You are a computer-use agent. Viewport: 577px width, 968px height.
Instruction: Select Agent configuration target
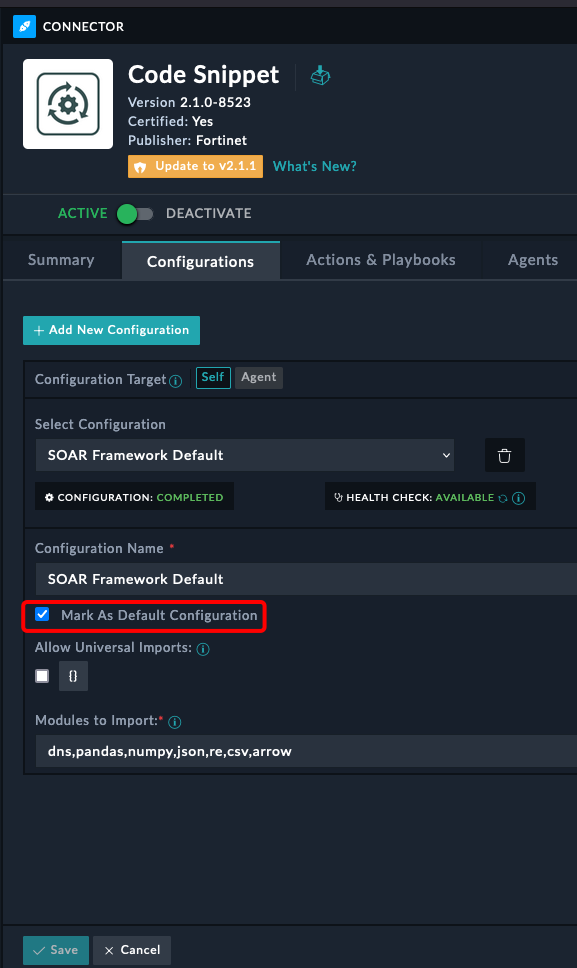coord(259,377)
